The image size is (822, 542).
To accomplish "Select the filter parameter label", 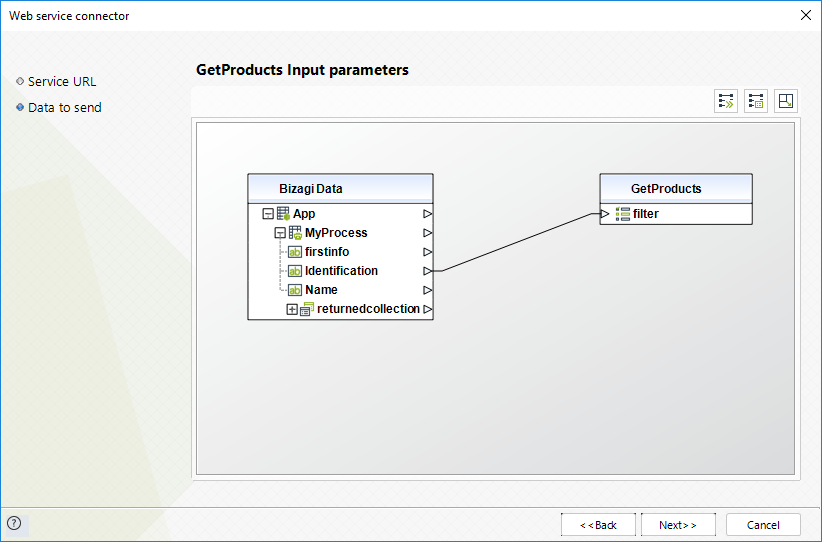I will [x=646, y=214].
